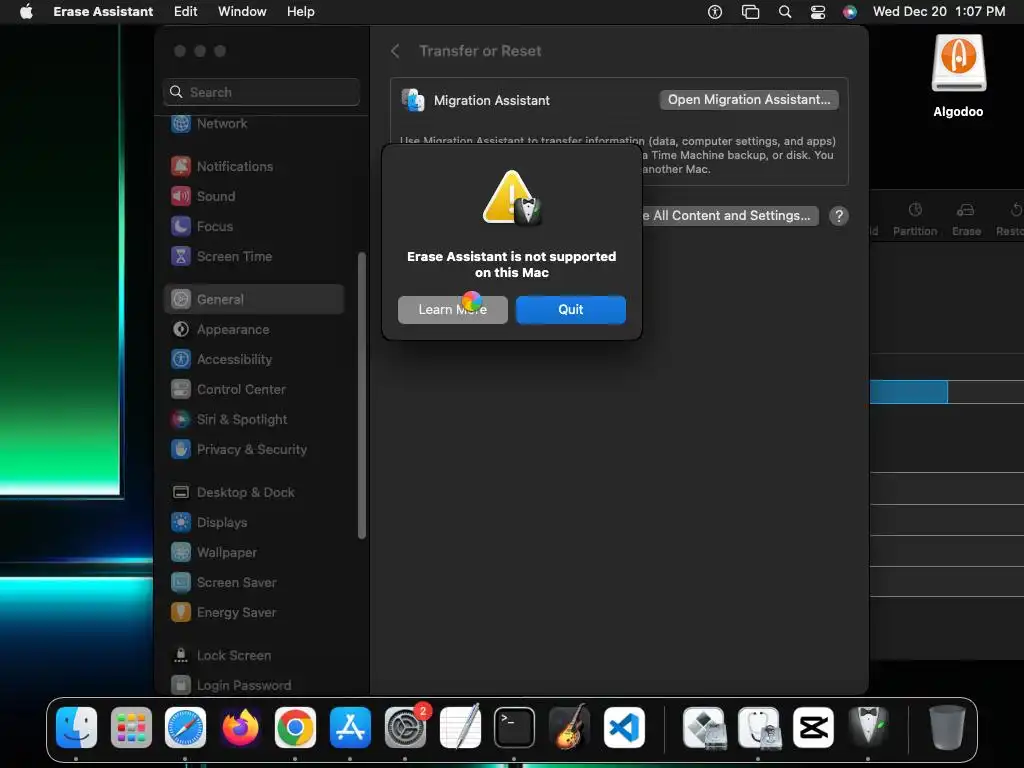Go back with the chevron arrow
Screen dimensions: 1024x768
(395, 51)
